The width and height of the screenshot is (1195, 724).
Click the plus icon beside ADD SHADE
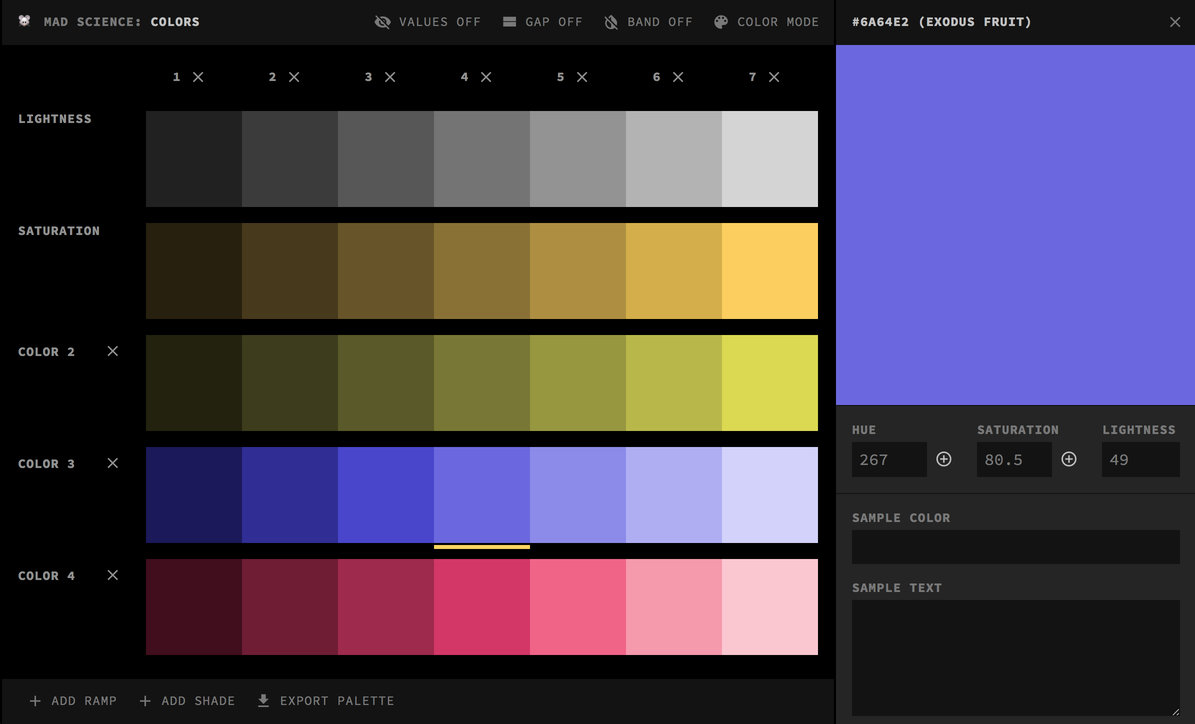tap(147, 700)
